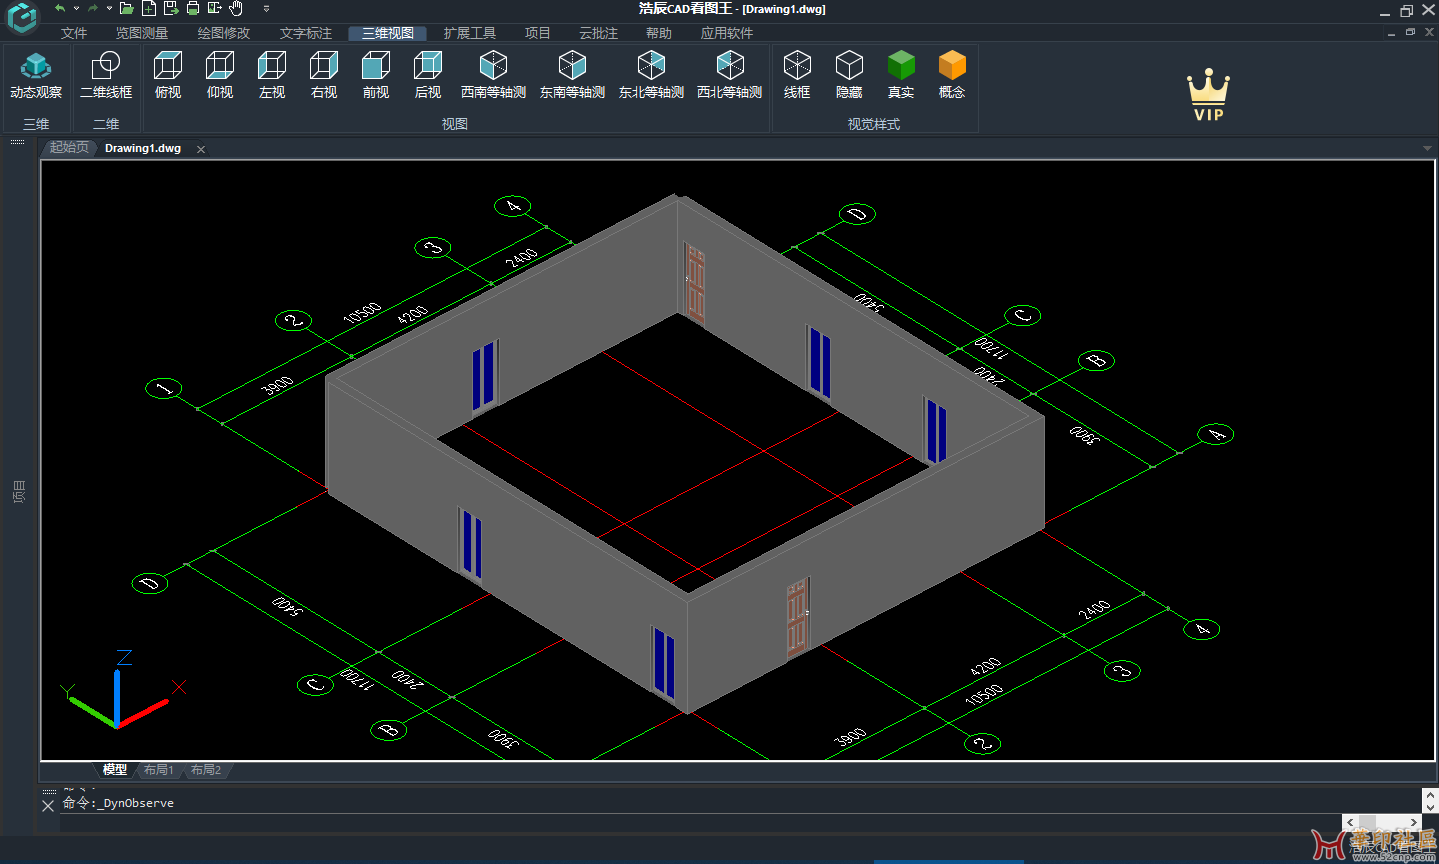Close the Drawing1.dwg tab
The width and height of the screenshot is (1439, 864).
click(201, 149)
